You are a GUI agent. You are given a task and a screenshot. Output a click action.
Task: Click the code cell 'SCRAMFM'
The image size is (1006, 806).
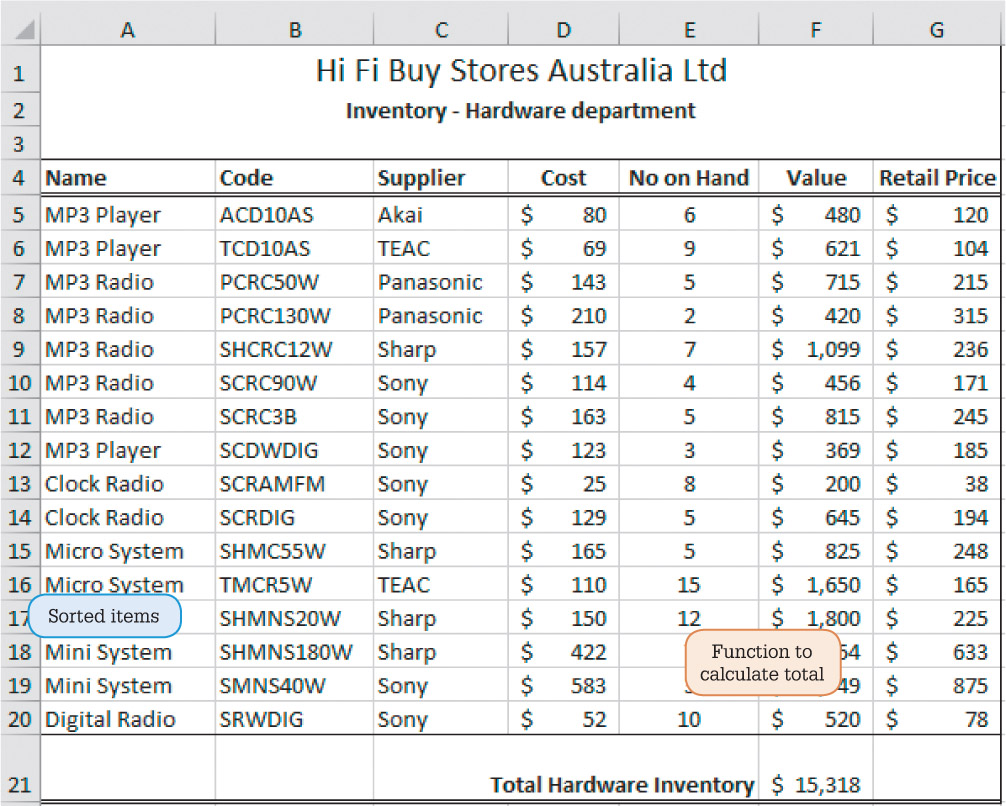[294, 484]
